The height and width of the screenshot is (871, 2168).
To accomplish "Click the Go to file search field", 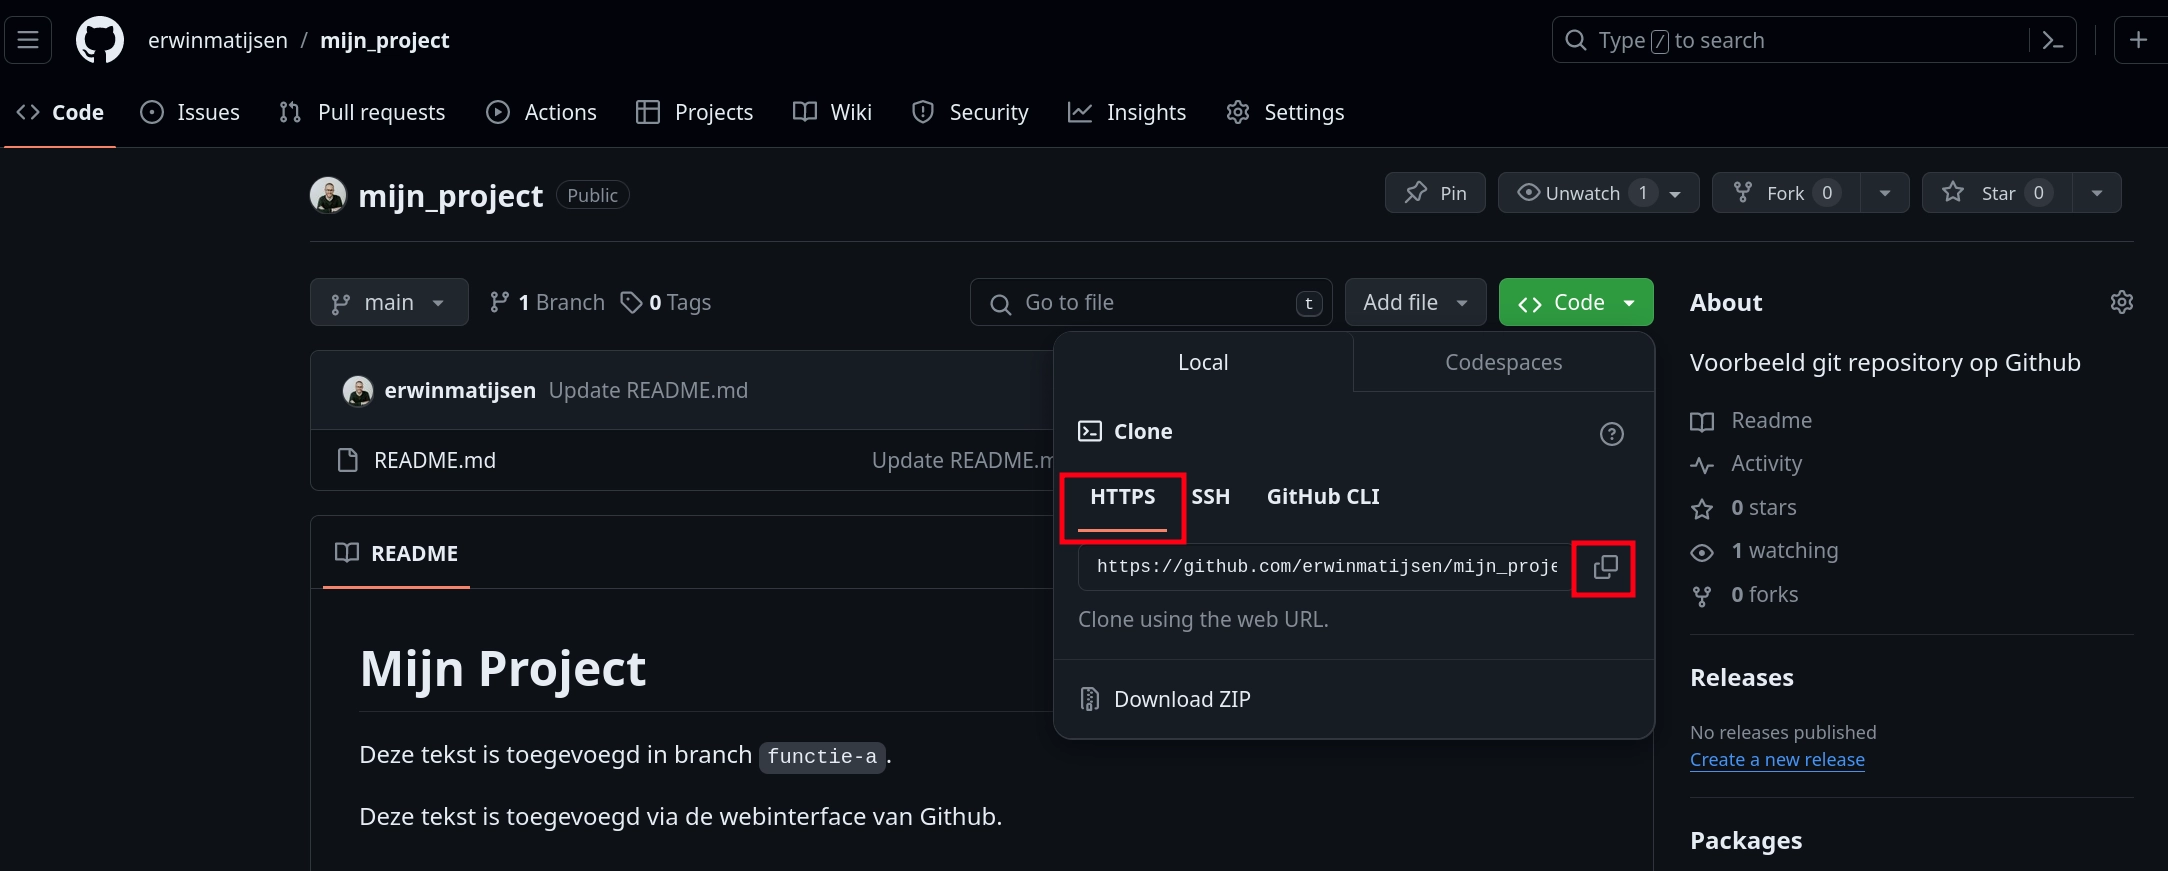I will tap(1151, 302).
